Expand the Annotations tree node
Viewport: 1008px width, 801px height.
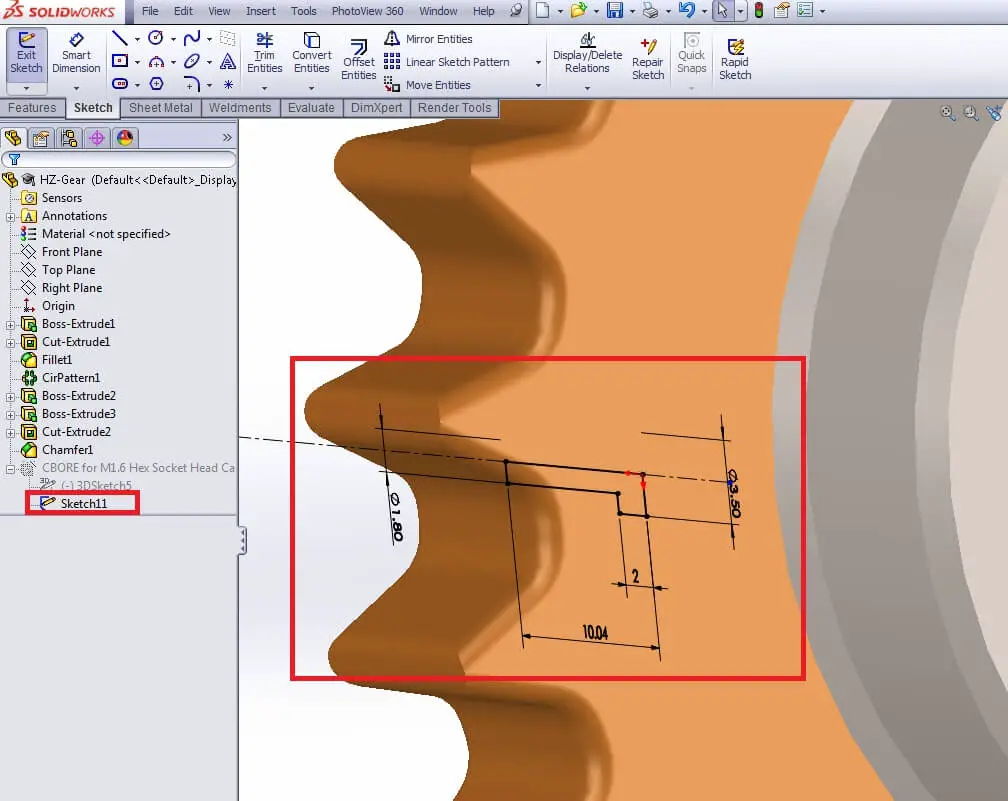(11, 216)
